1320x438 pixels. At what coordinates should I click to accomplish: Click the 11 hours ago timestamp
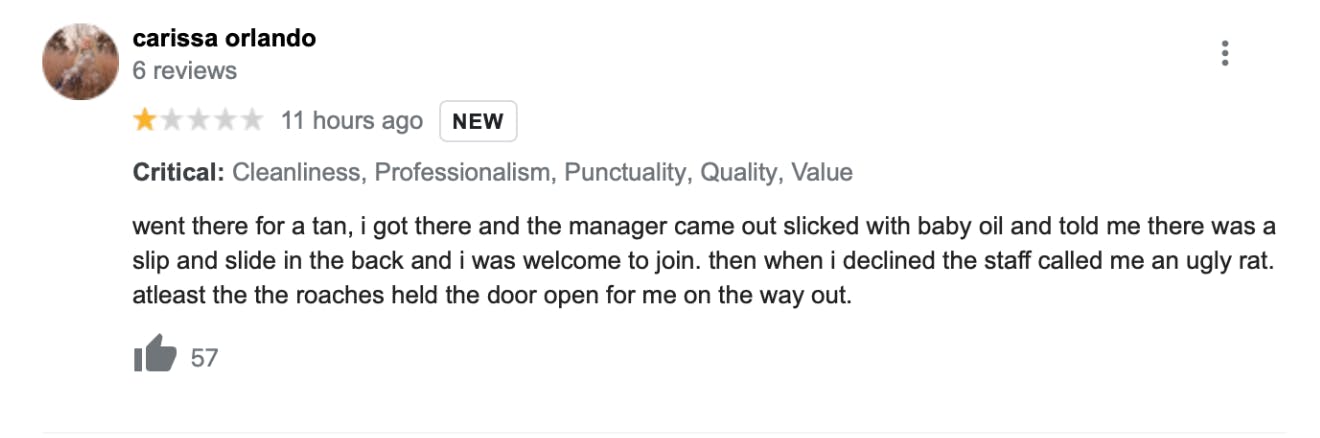(352, 121)
